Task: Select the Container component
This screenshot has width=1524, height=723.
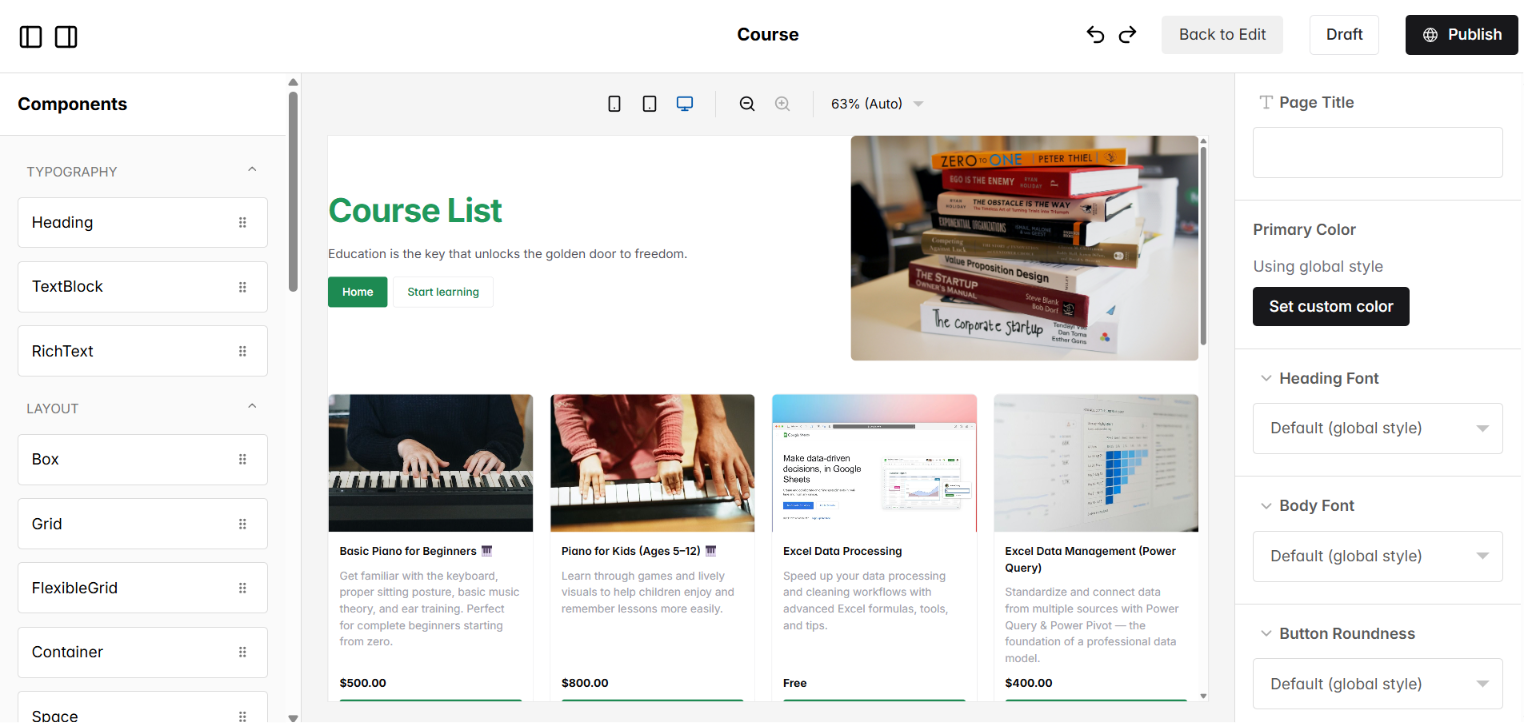Action: (143, 652)
